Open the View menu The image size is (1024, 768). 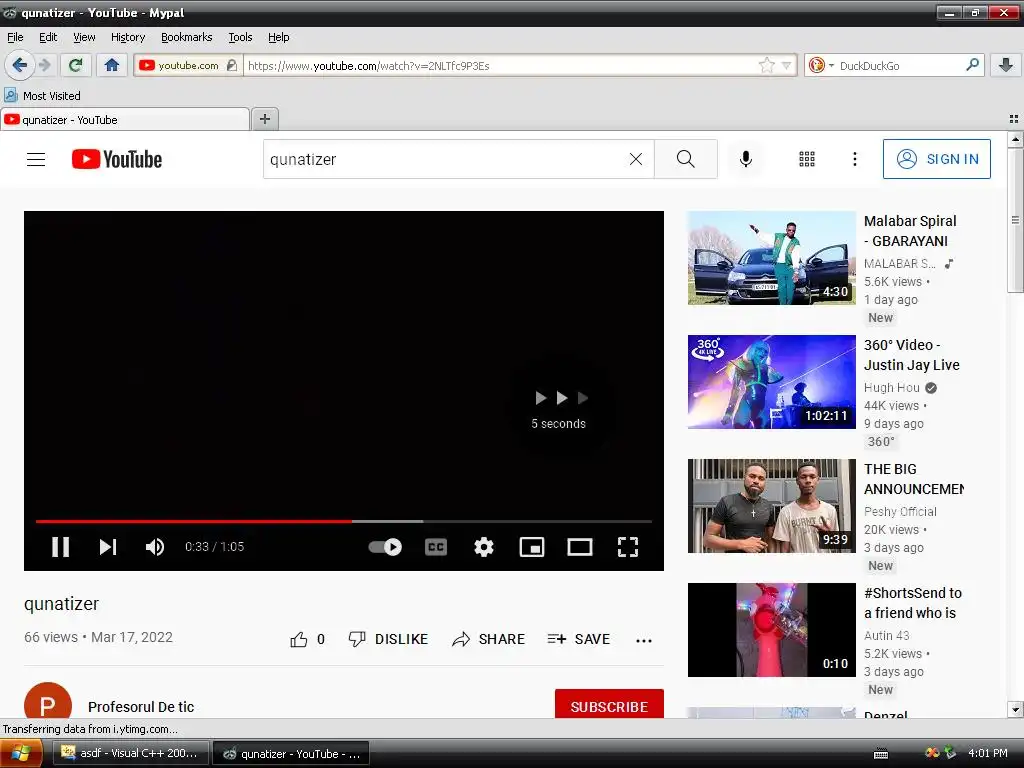tap(84, 37)
